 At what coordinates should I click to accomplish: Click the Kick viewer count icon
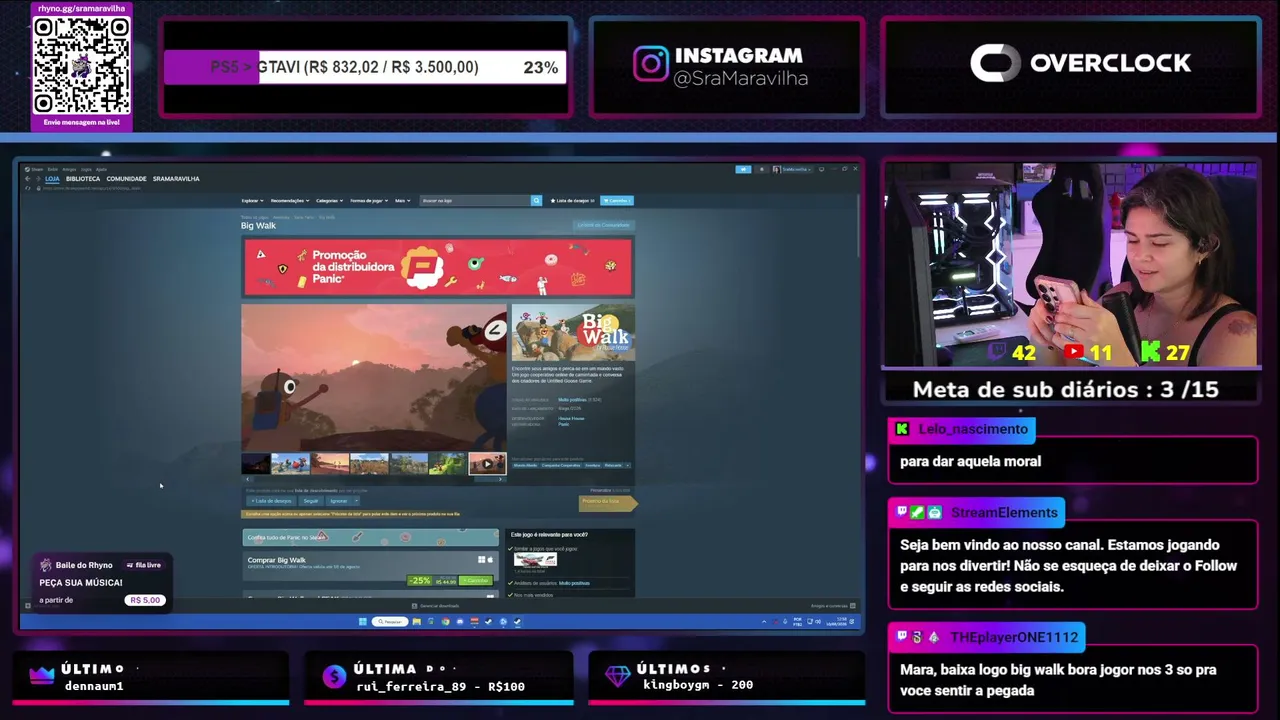pyautogui.click(x=1151, y=352)
